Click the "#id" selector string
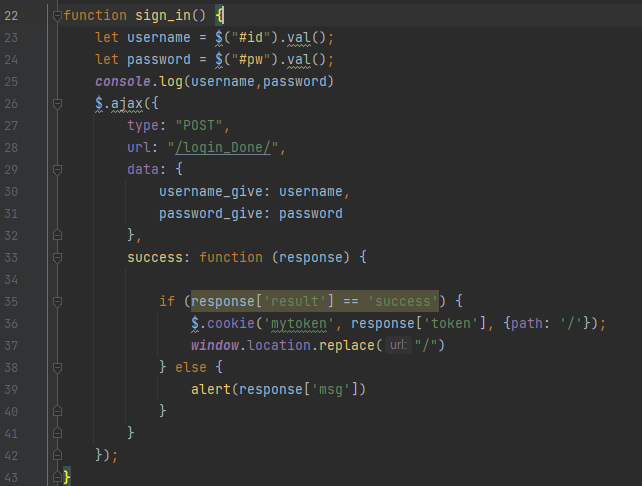 tap(251, 38)
